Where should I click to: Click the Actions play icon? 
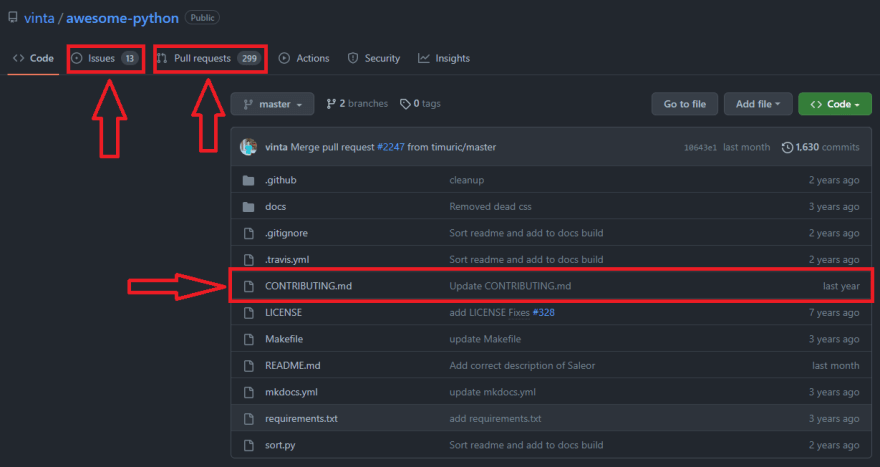[285, 58]
